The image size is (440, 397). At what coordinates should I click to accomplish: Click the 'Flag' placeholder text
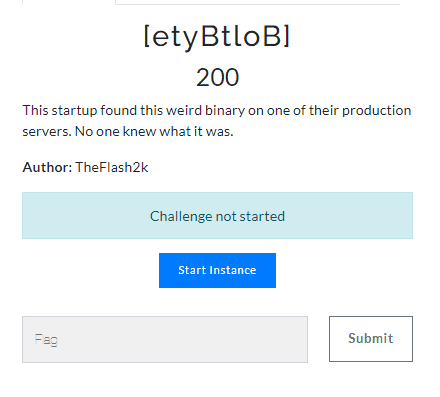tap(46, 340)
